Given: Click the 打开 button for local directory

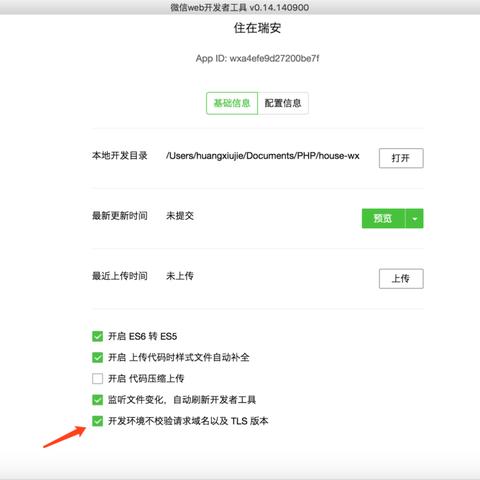Looking at the screenshot, I should 401,158.
